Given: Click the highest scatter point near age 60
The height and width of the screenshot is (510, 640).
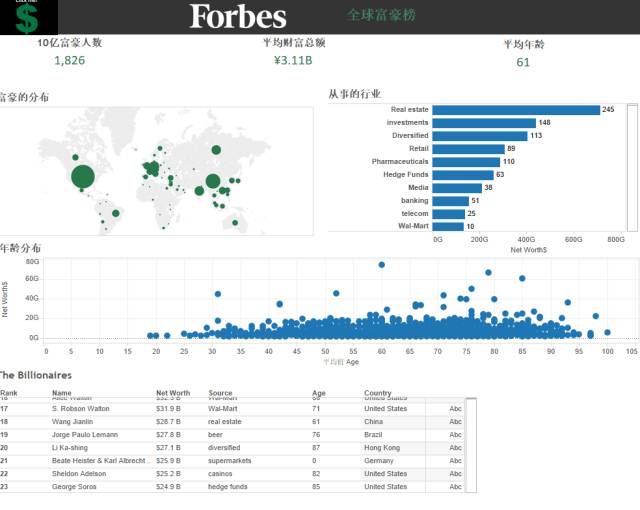Looking at the screenshot, I should point(381,265).
